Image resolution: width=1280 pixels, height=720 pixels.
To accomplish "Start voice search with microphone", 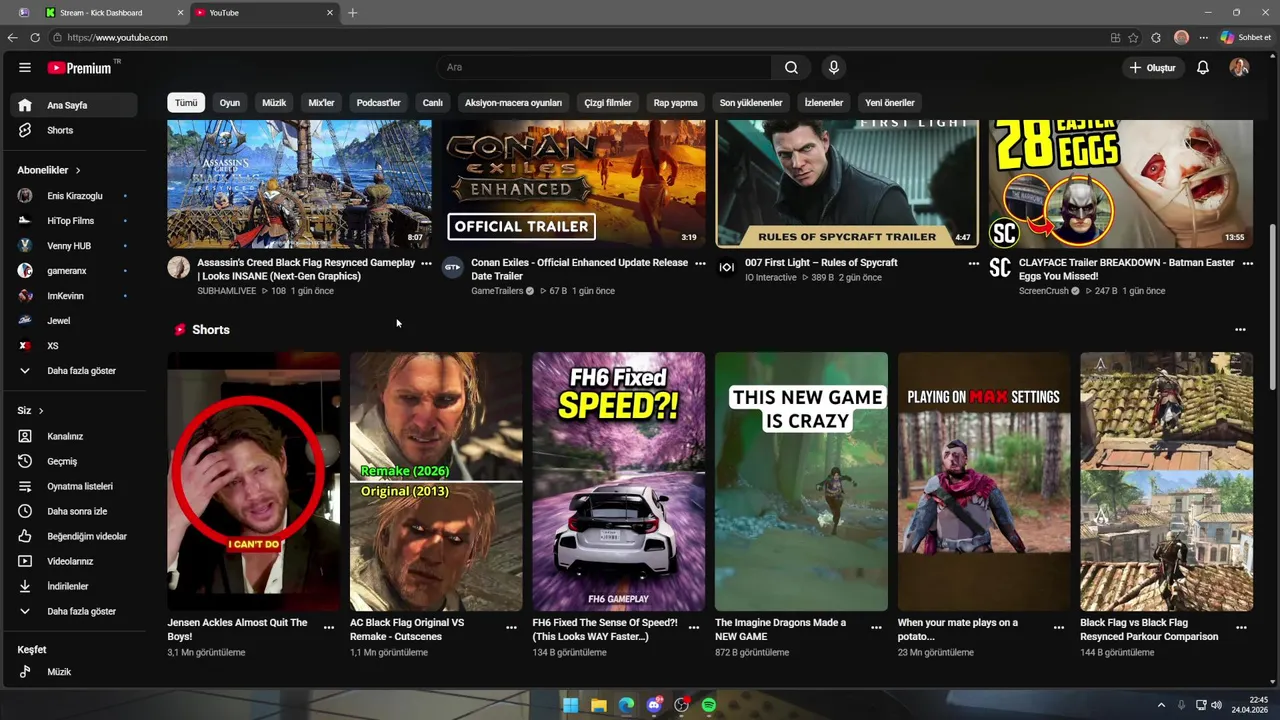I will click(x=833, y=67).
